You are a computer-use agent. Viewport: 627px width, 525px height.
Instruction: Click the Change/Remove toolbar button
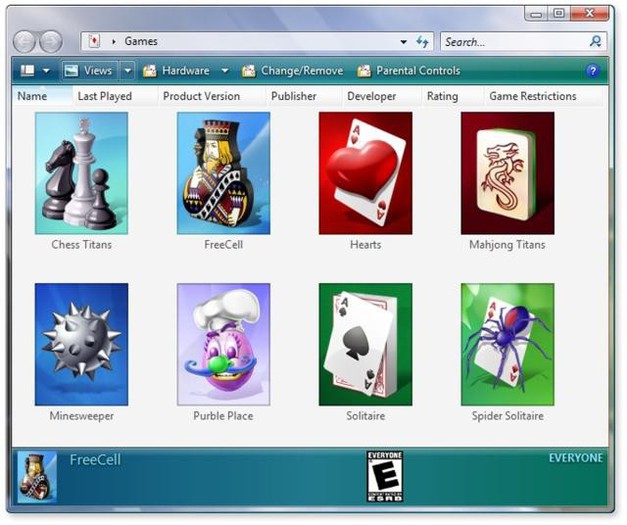[x=292, y=71]
